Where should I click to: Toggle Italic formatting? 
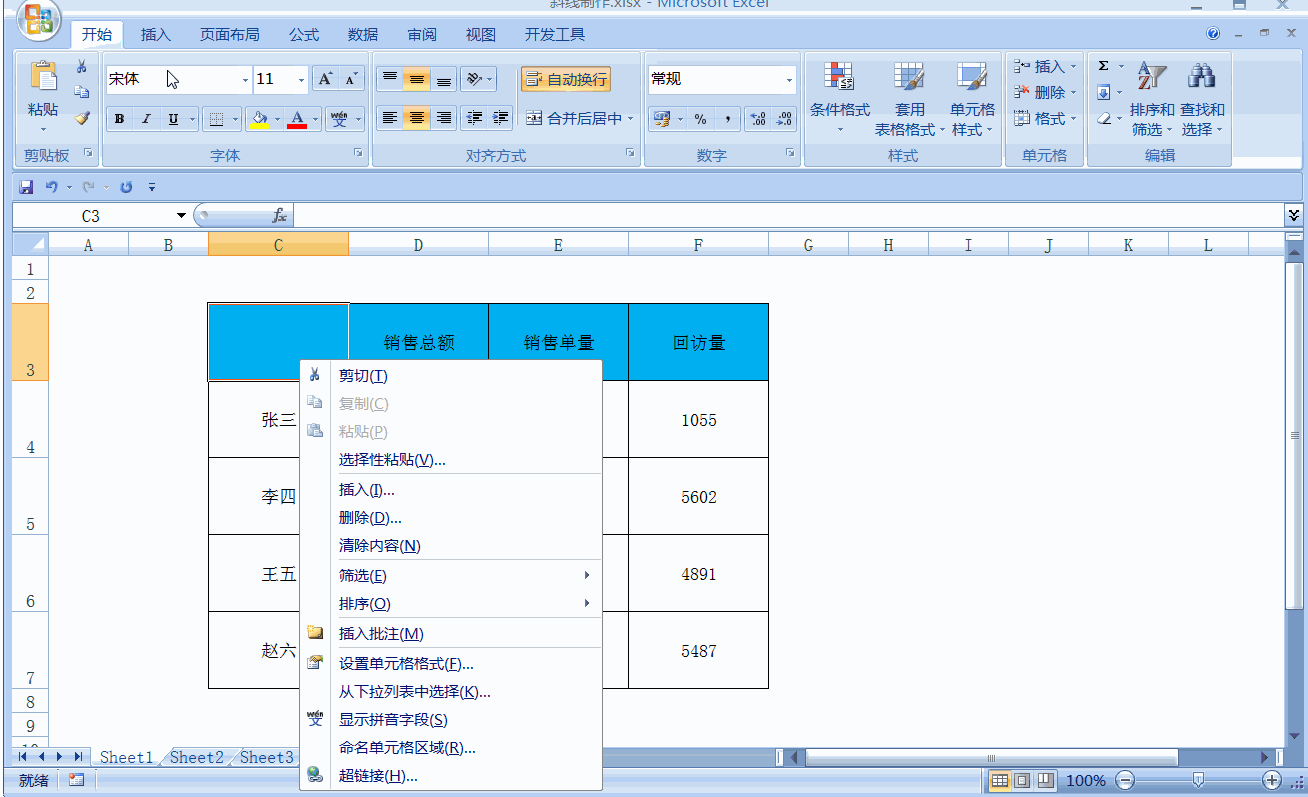point(146,119)
